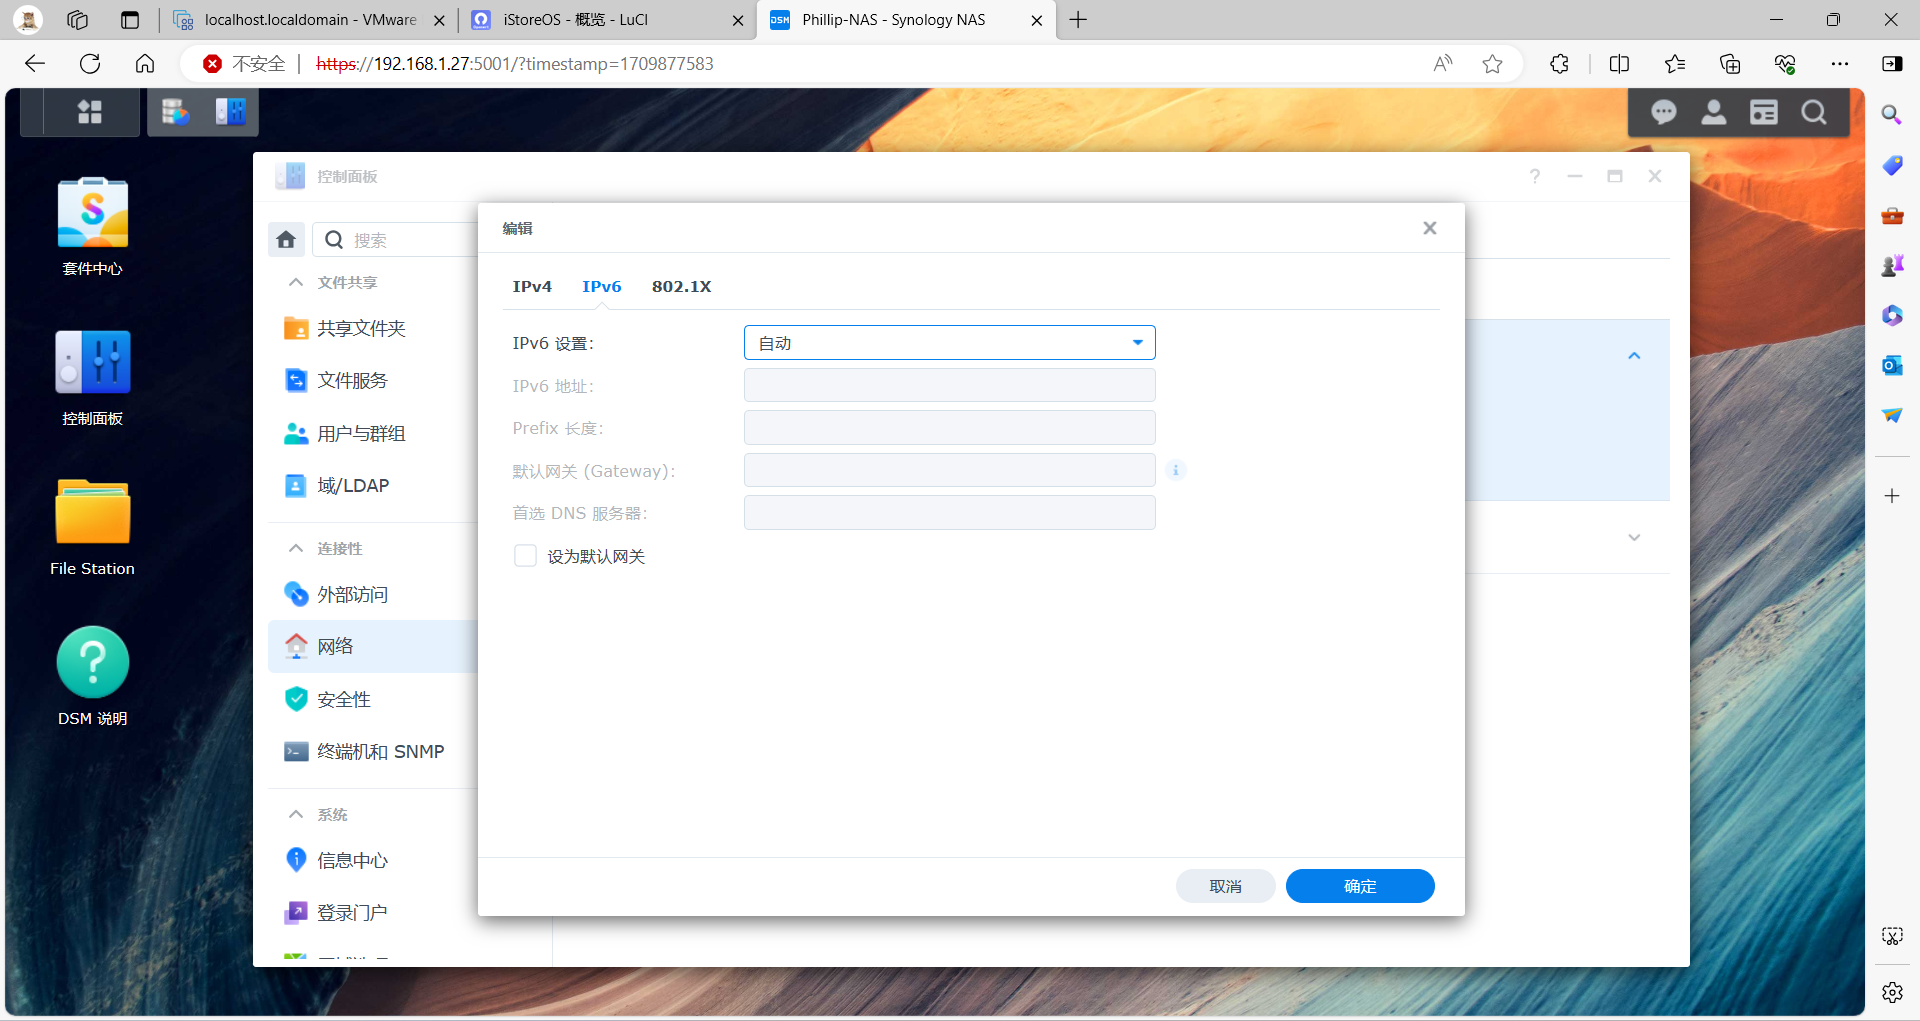Viewport: 1920px width, 1021px height.
Task: Click the cancel button in dialog
Action: [x=1225, y=886]
